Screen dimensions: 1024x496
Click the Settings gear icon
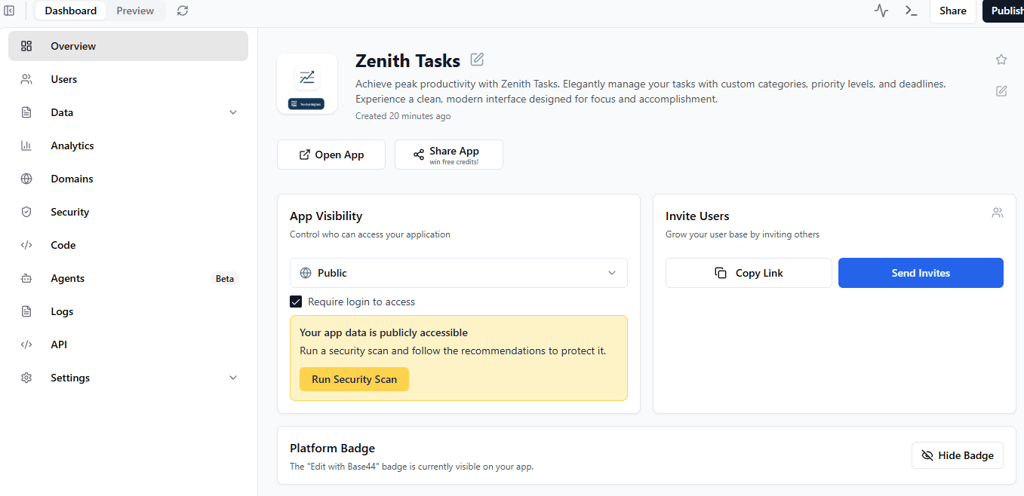click(x=26, y=378)
